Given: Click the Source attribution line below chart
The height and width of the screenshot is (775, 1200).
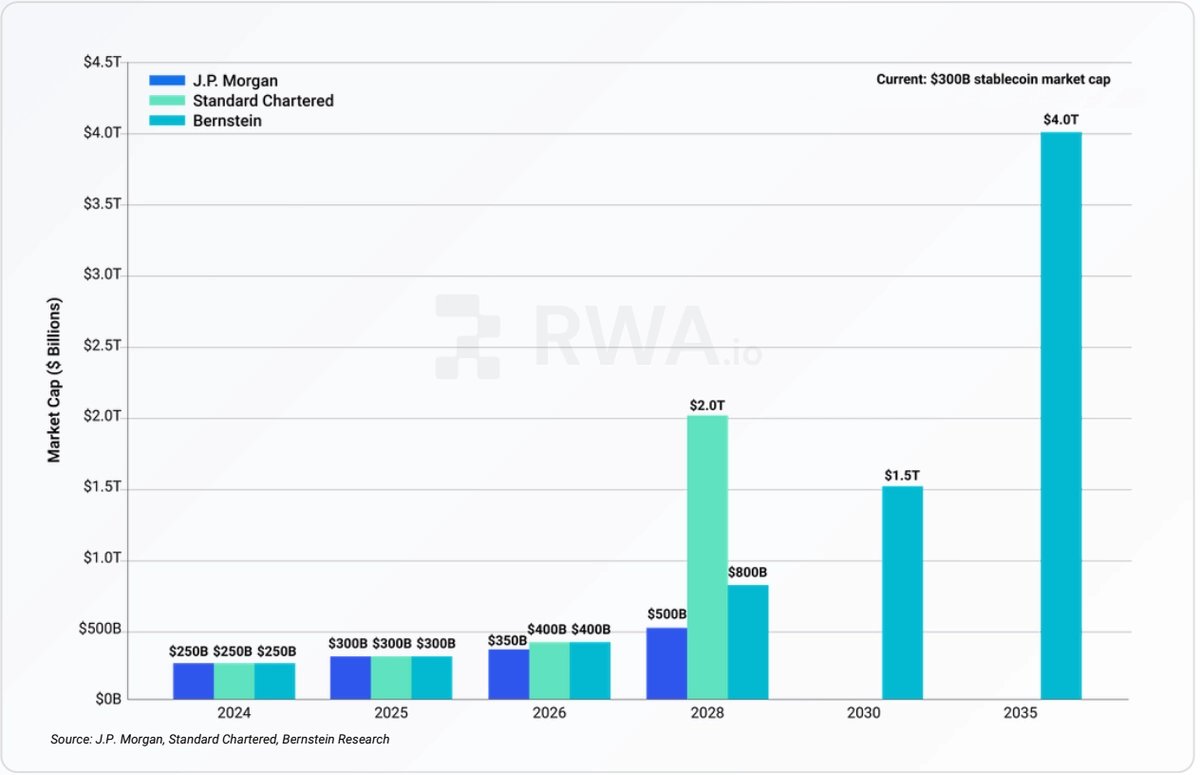Looking at the screenshot, I should click(220, 739).
